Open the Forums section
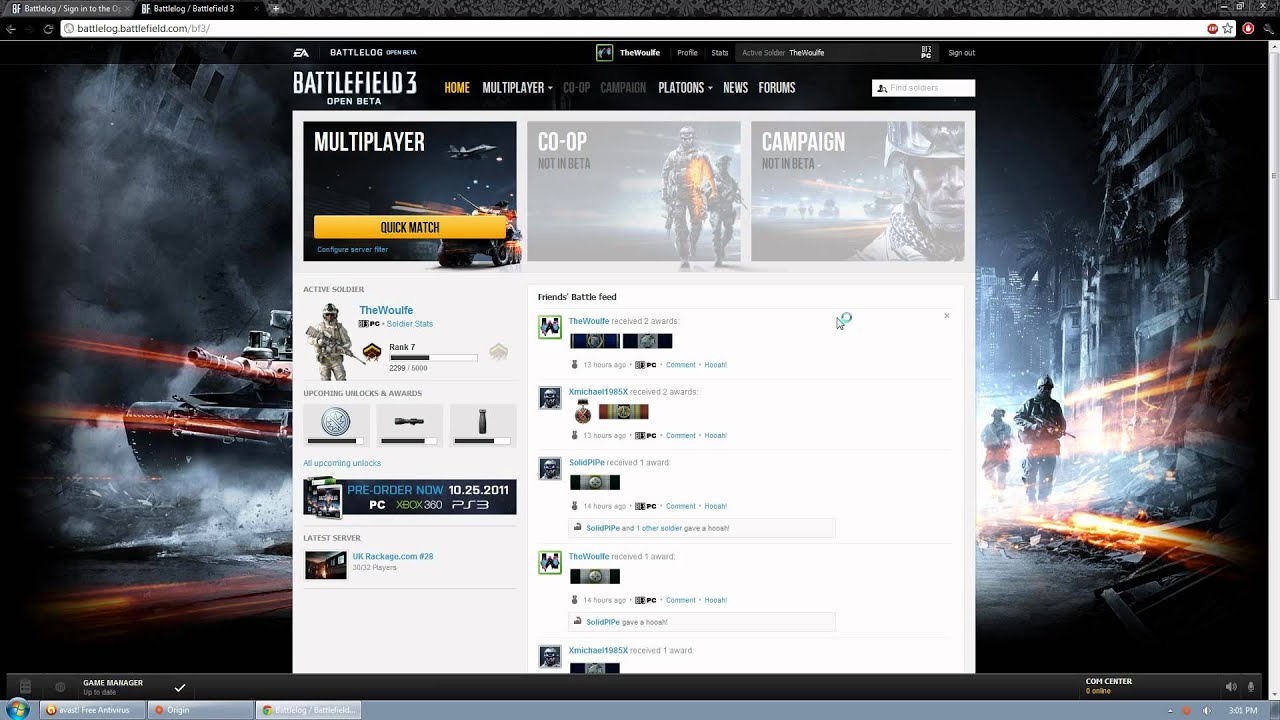 777,88
